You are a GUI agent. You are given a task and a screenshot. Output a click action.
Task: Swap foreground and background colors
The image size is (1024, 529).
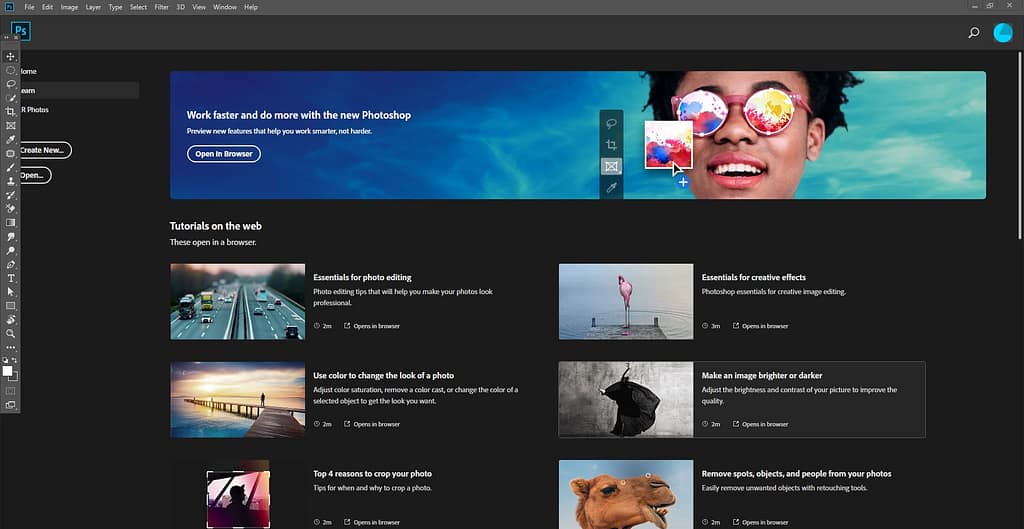(x=15, y=360)
